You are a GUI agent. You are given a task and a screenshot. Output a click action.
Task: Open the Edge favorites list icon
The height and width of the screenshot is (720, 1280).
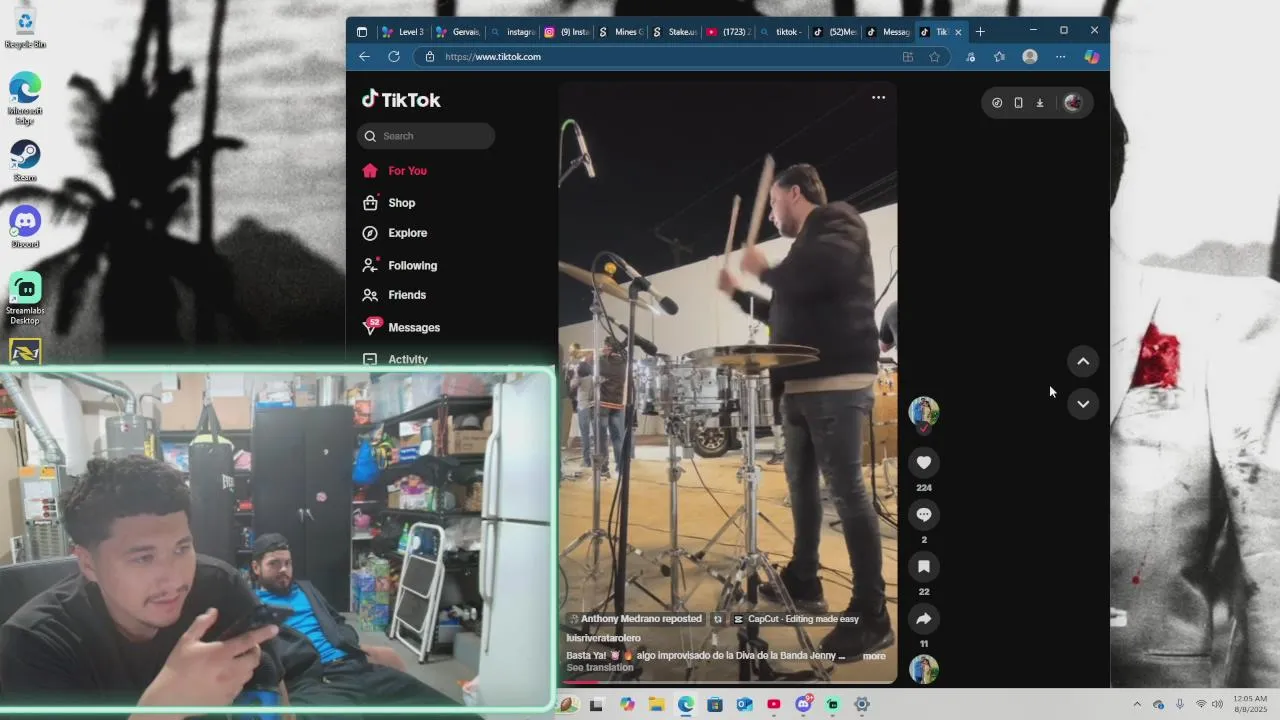tap(999, 57)
